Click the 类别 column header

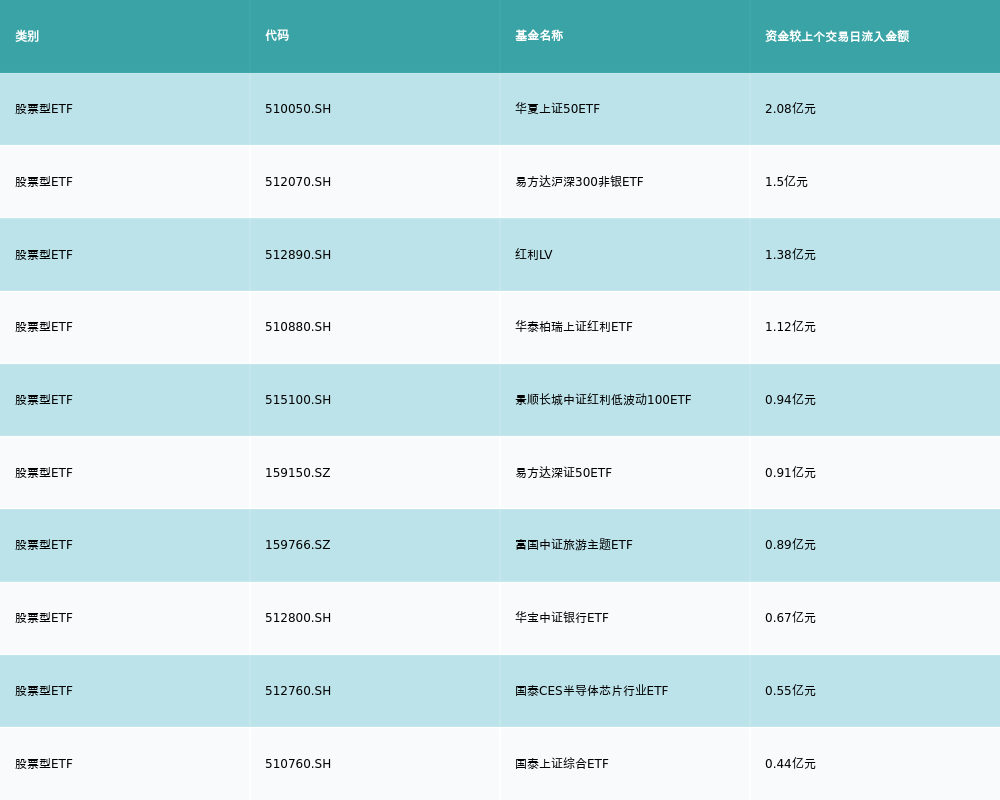point(27,36)
